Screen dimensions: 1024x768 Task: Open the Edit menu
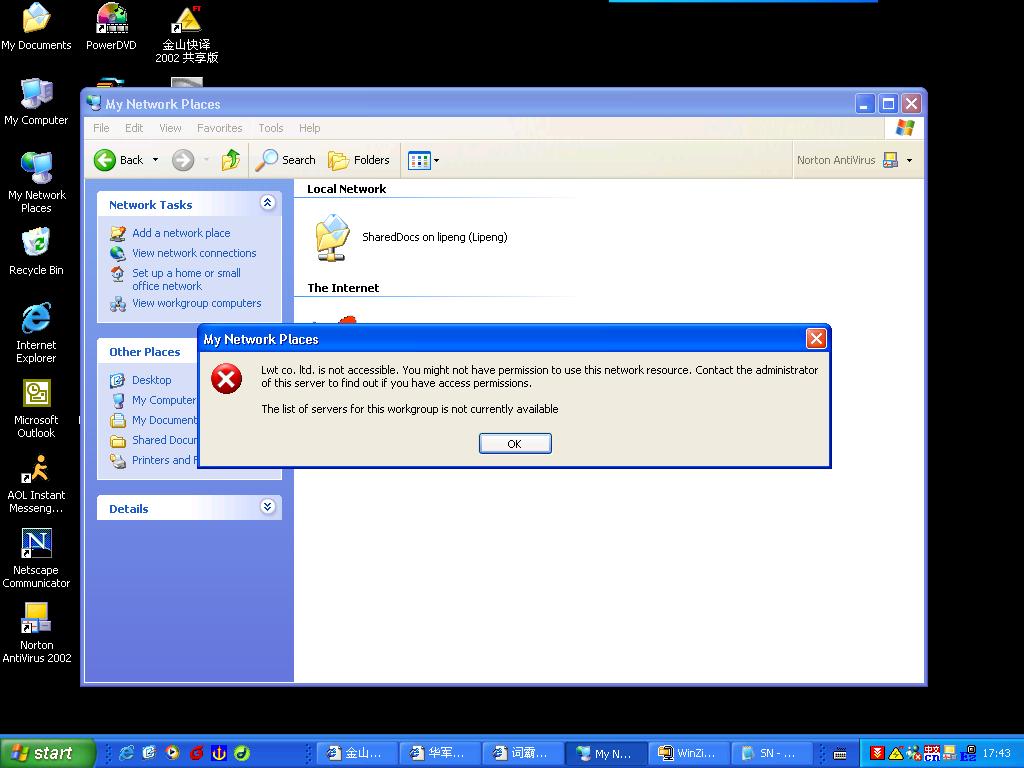[134, 128]
